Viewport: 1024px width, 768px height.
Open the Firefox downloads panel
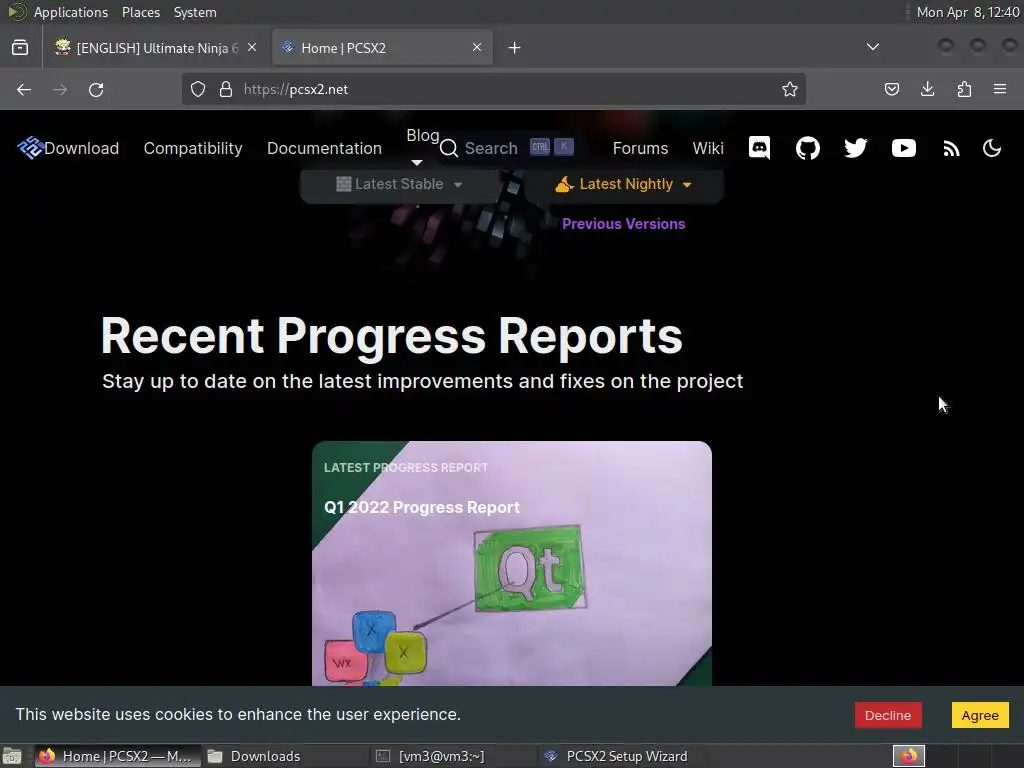click(927, 89)
